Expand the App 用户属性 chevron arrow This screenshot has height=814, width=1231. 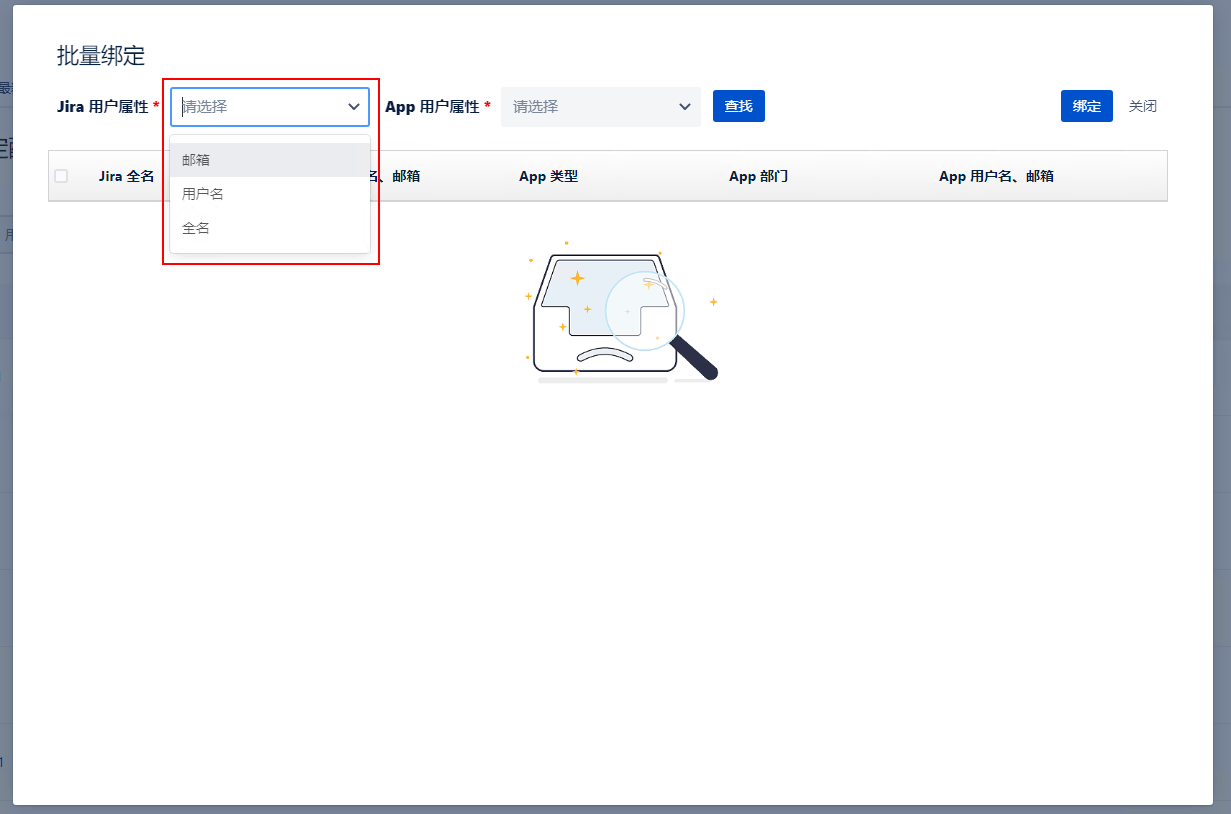coord(685,106)
